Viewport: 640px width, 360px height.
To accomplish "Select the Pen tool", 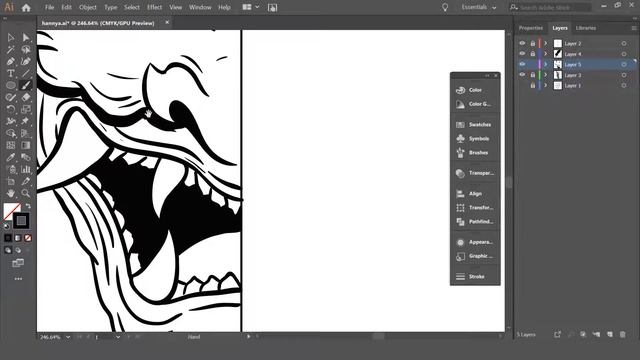I will [x=11, y=62].
